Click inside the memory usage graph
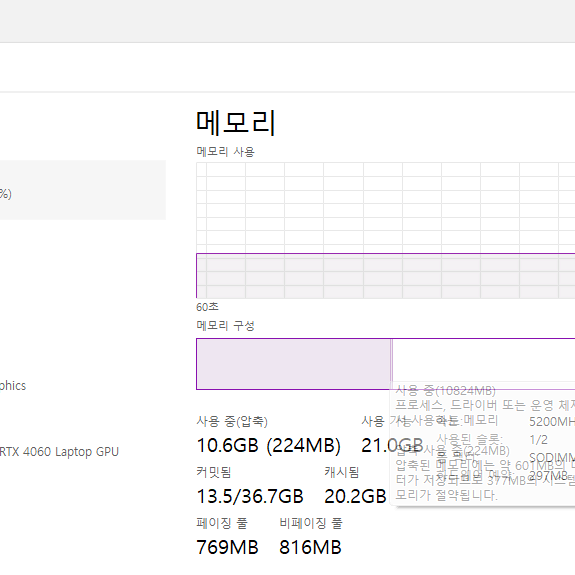 385,230
